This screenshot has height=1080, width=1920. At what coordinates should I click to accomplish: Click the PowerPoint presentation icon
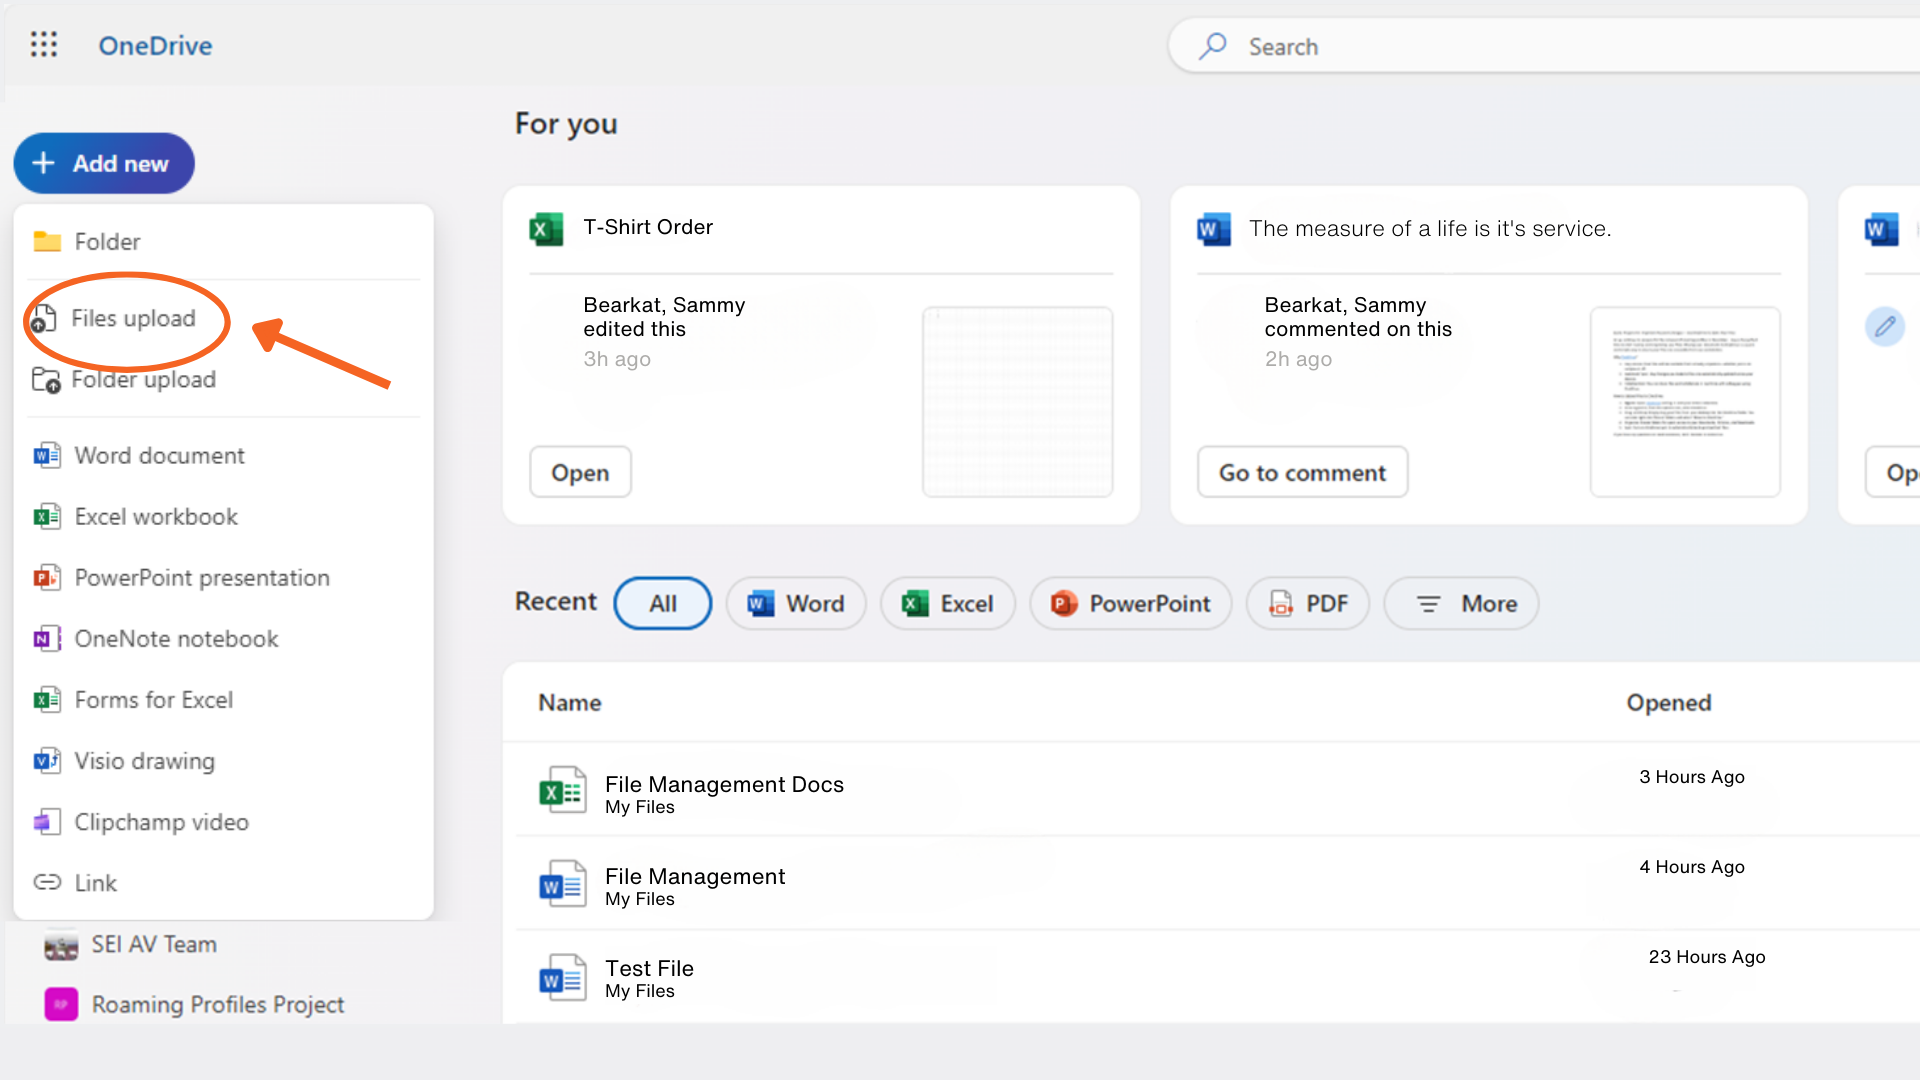tap(47, 578)
